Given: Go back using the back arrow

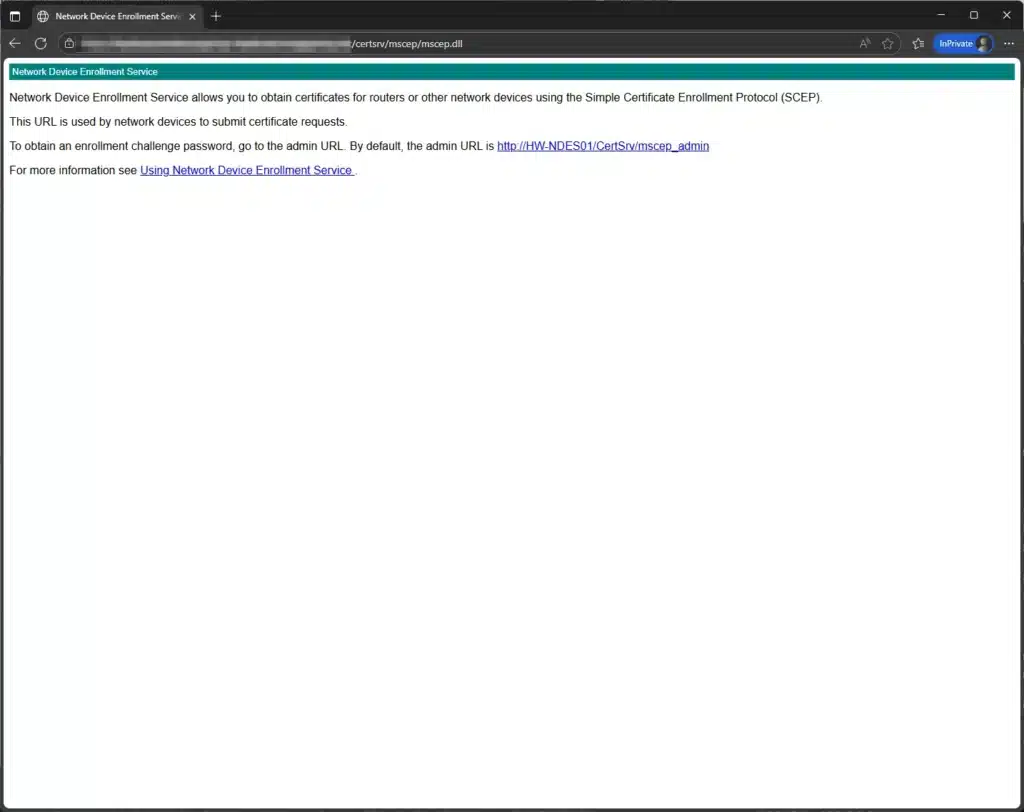Looking at the screenshot, I should 15,43.
